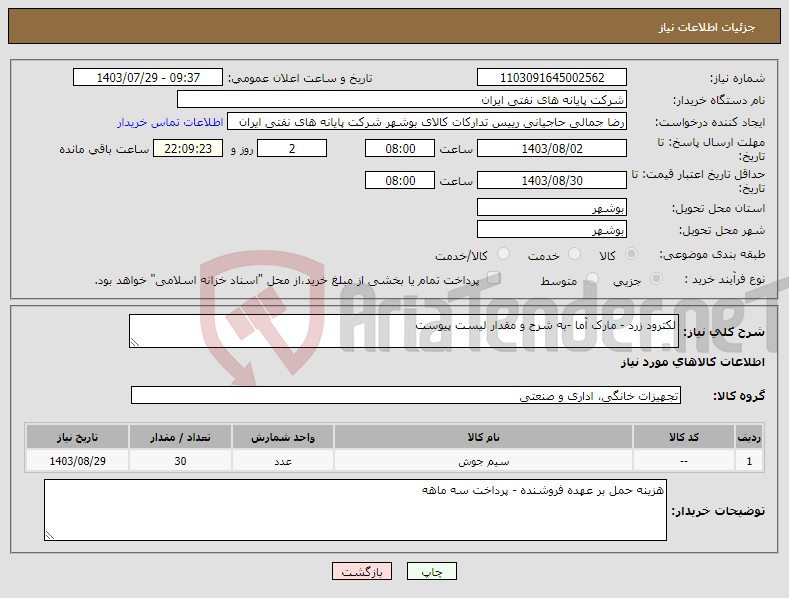Viewport: 789px width, 598px height.
Task: Click the طبقه بندی موضوعی label
Action: (x=713, y=255)
